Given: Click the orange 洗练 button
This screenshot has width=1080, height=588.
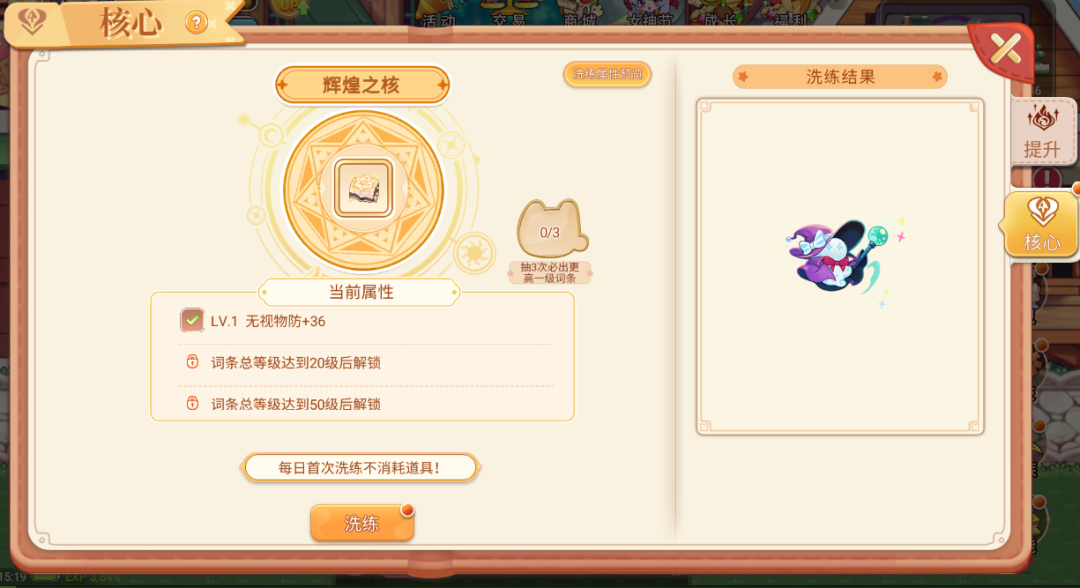Looking at the screenshot, I should pyautogui.click(x=362, y=523).
